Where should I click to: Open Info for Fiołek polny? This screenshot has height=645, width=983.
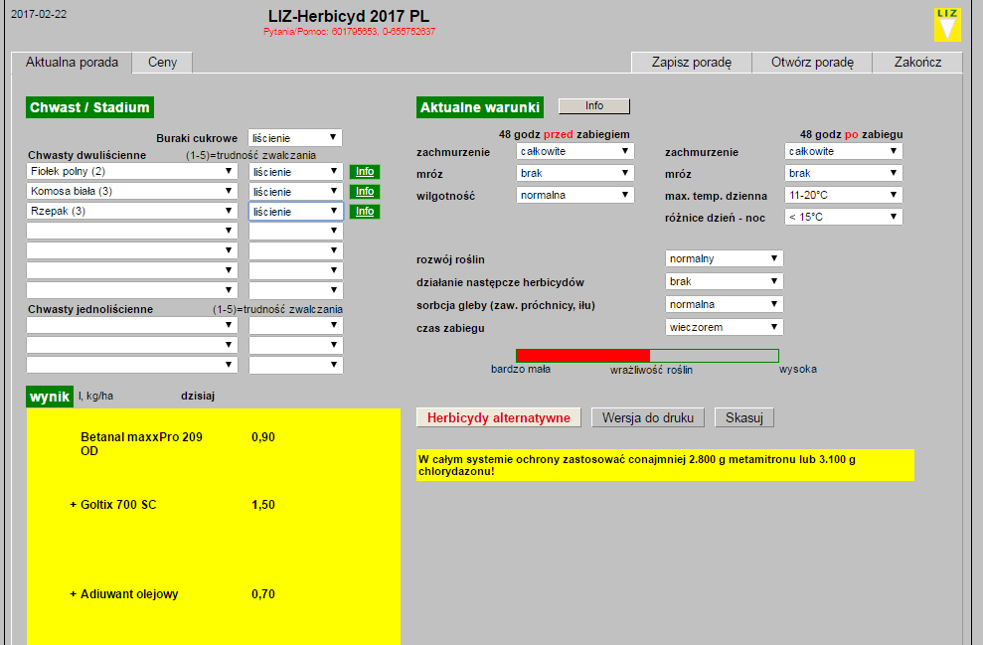point(365,172)
